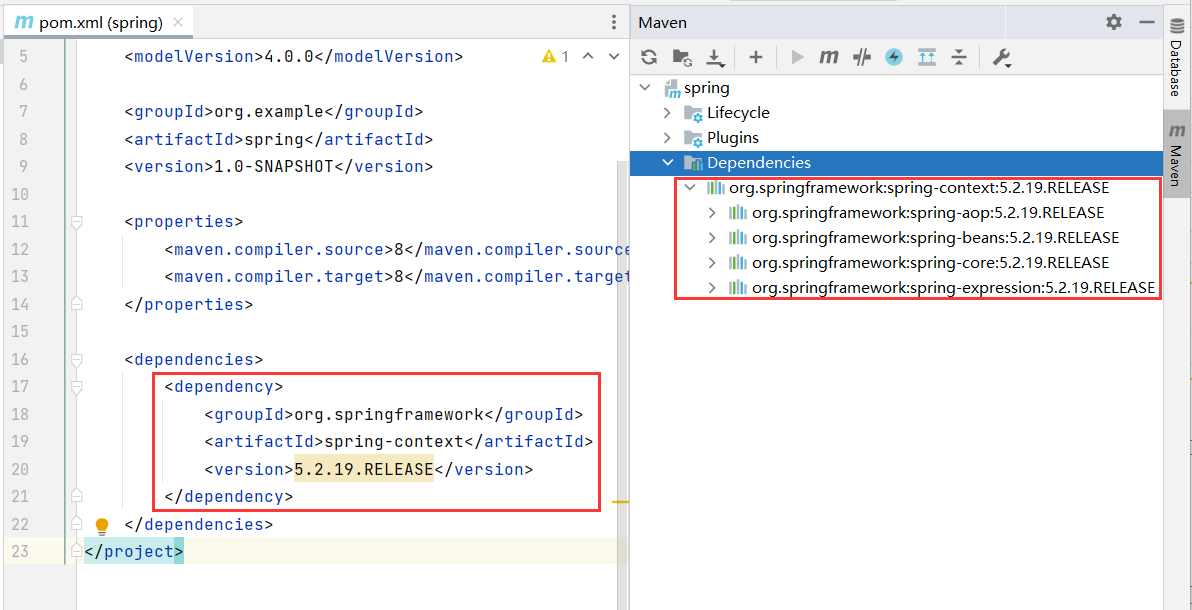The height and width of the screenshot is (610, 1192).
Task: Fold the dependencies block at line 16
Action: (x=76, y=359)
